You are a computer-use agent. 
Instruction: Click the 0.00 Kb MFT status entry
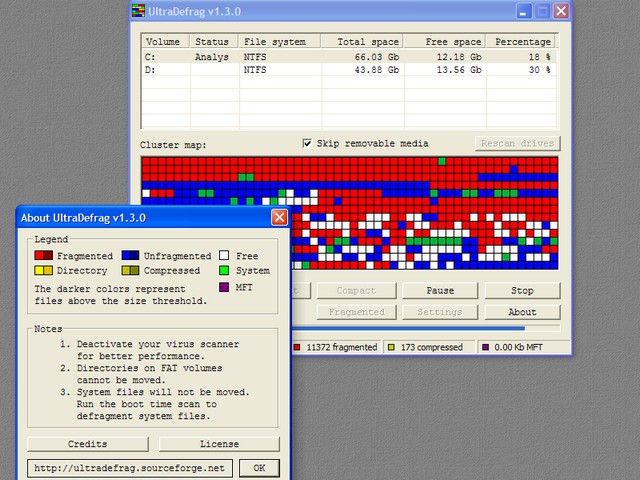(x=523, y=347)
